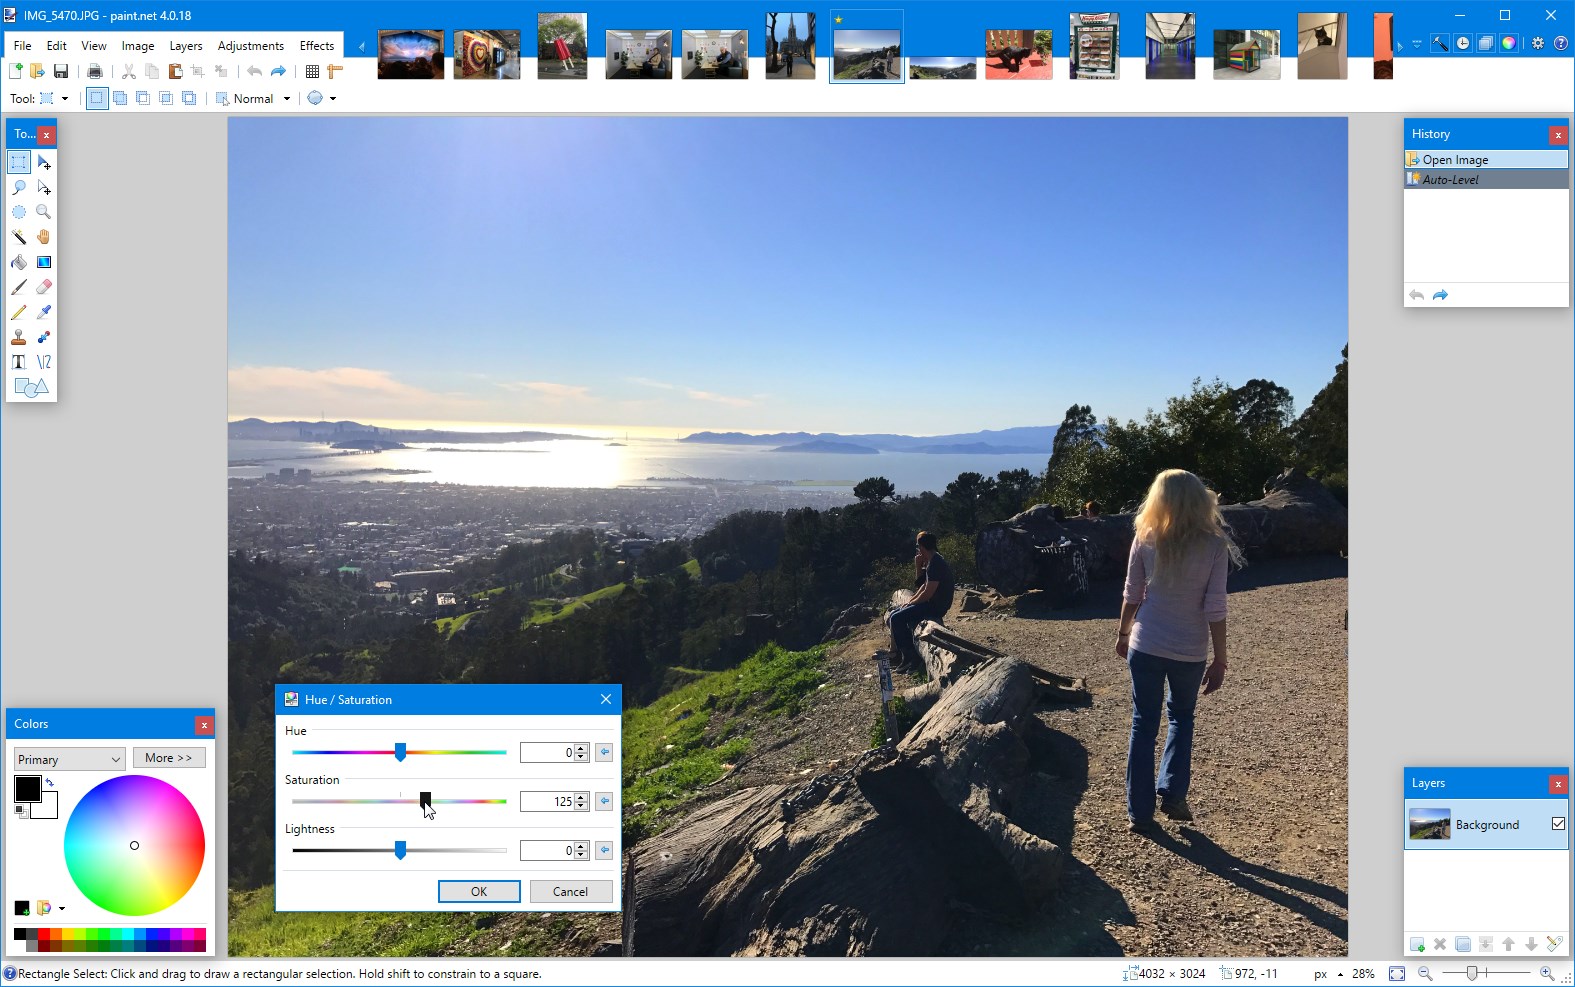Open the Adjustments menu
The image size is (1575, 987).
point(250,46)
